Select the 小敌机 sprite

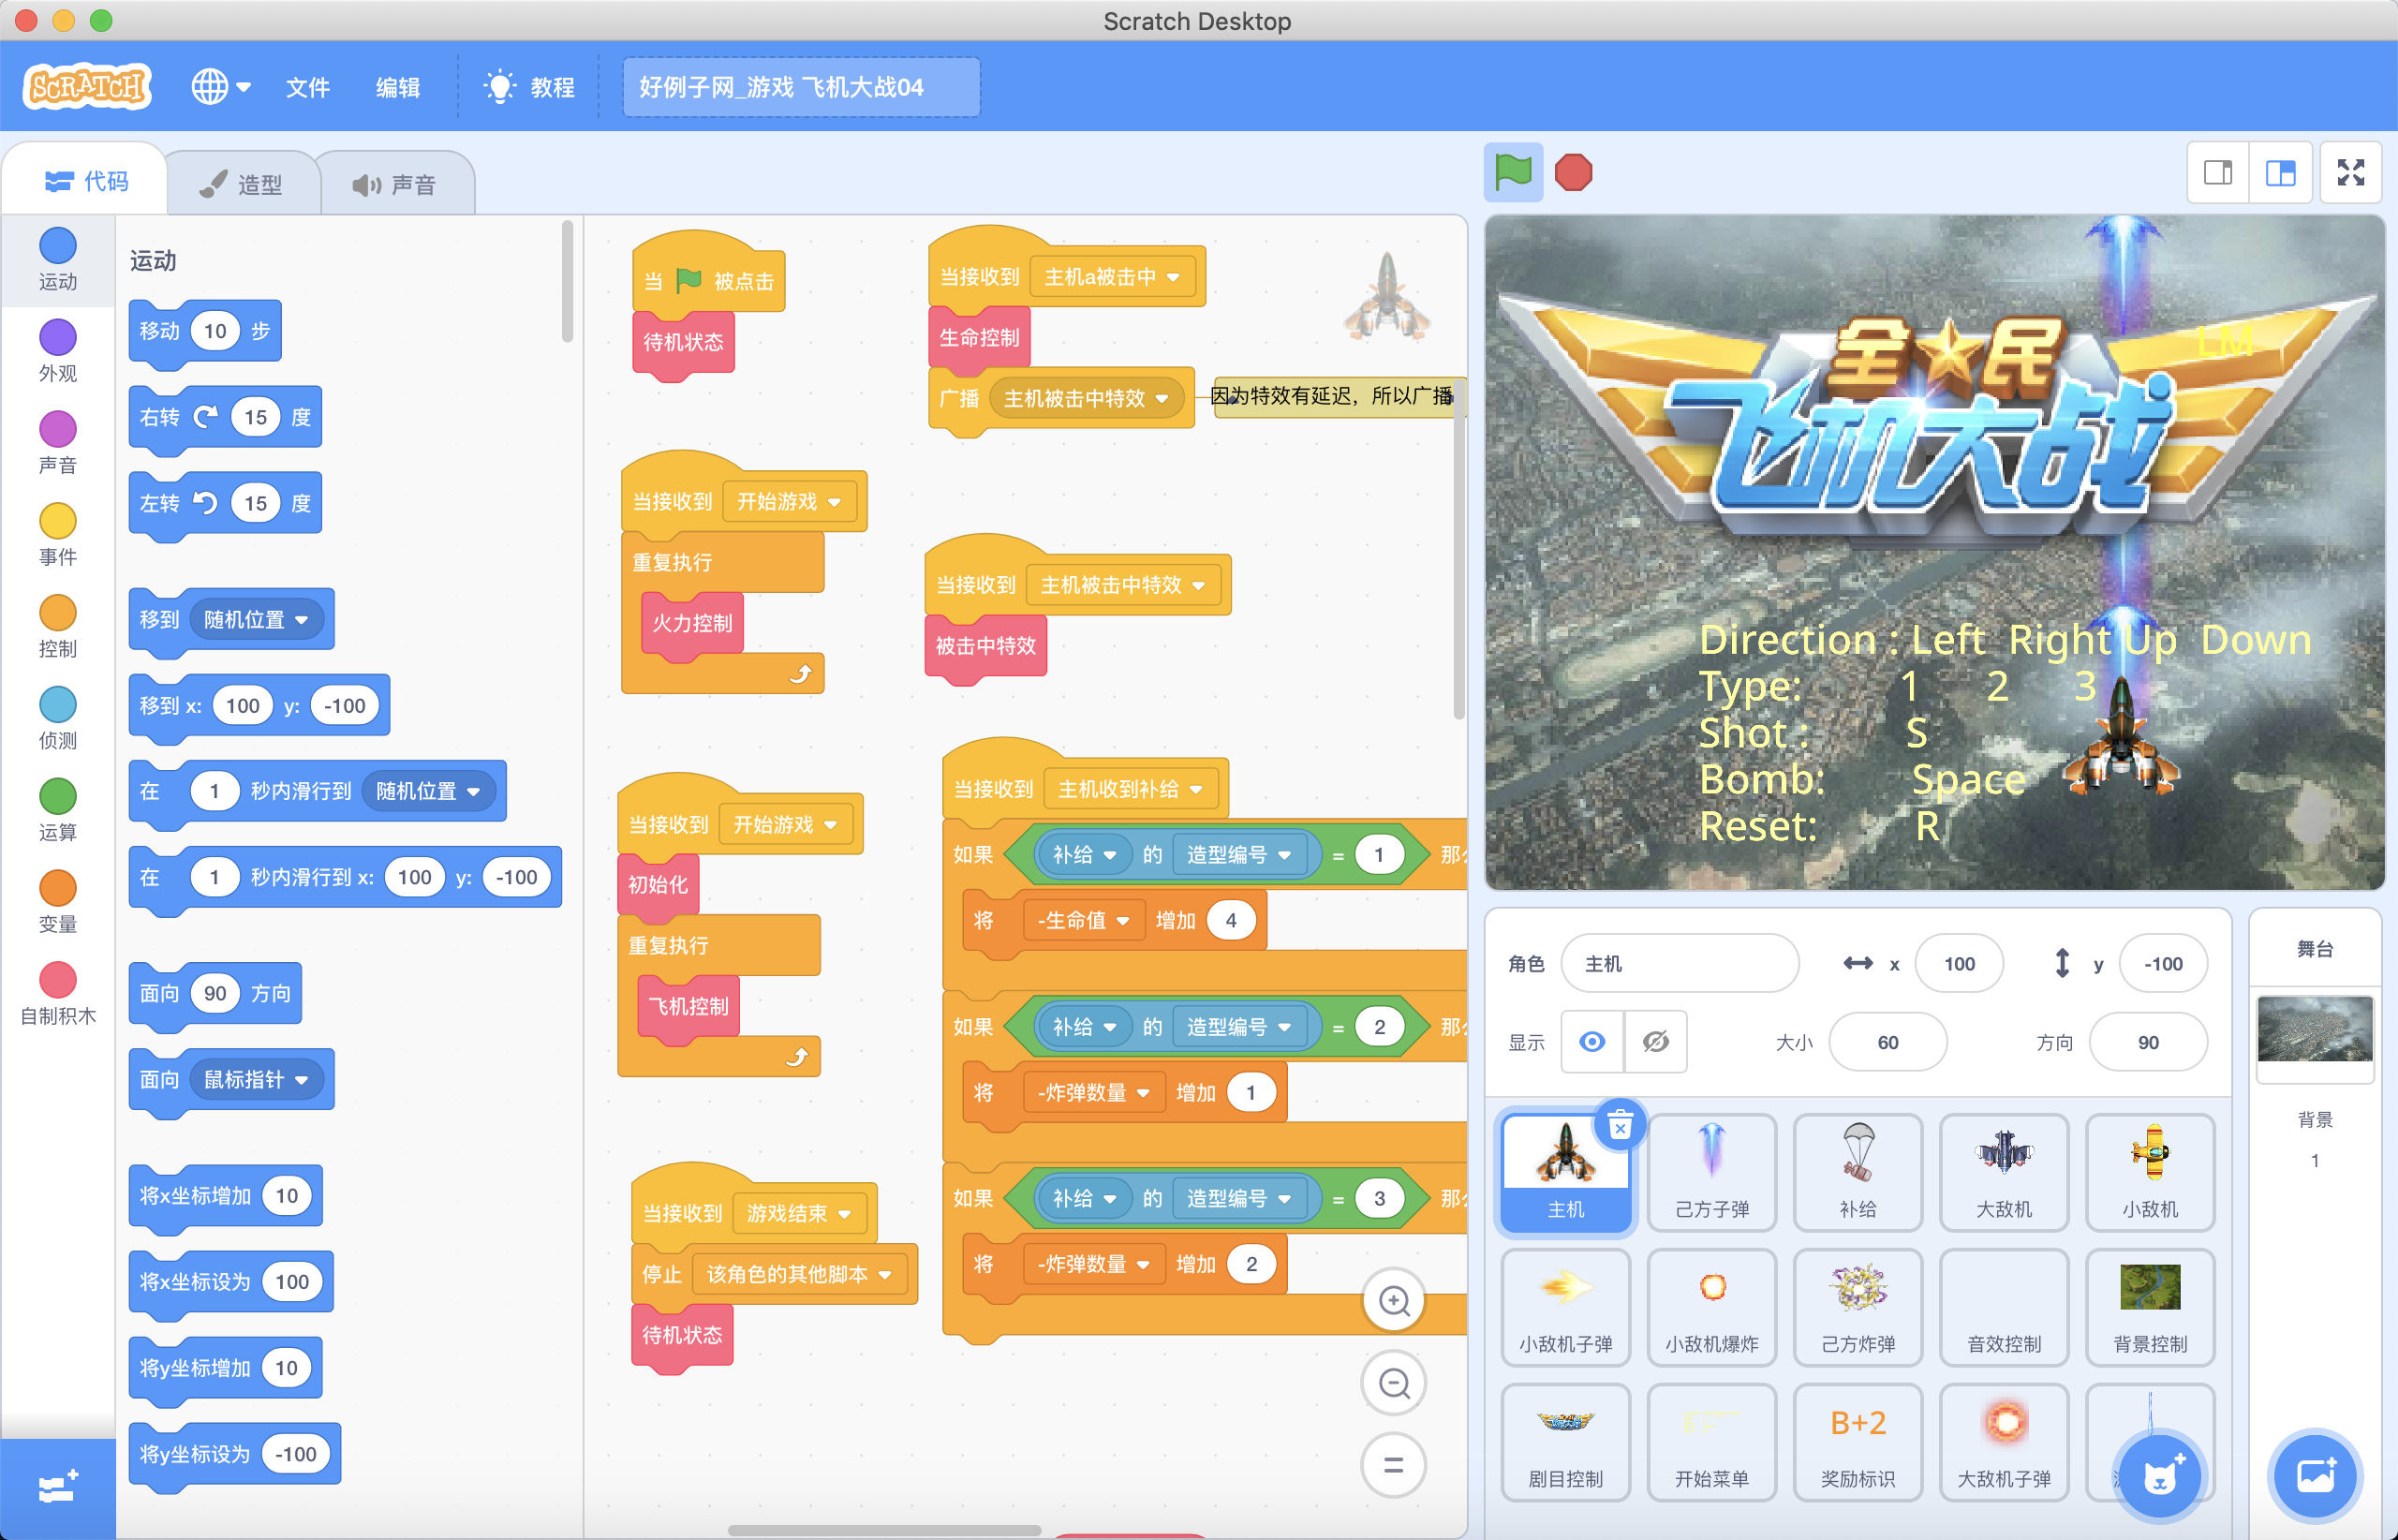(x=2150, y=1172)
